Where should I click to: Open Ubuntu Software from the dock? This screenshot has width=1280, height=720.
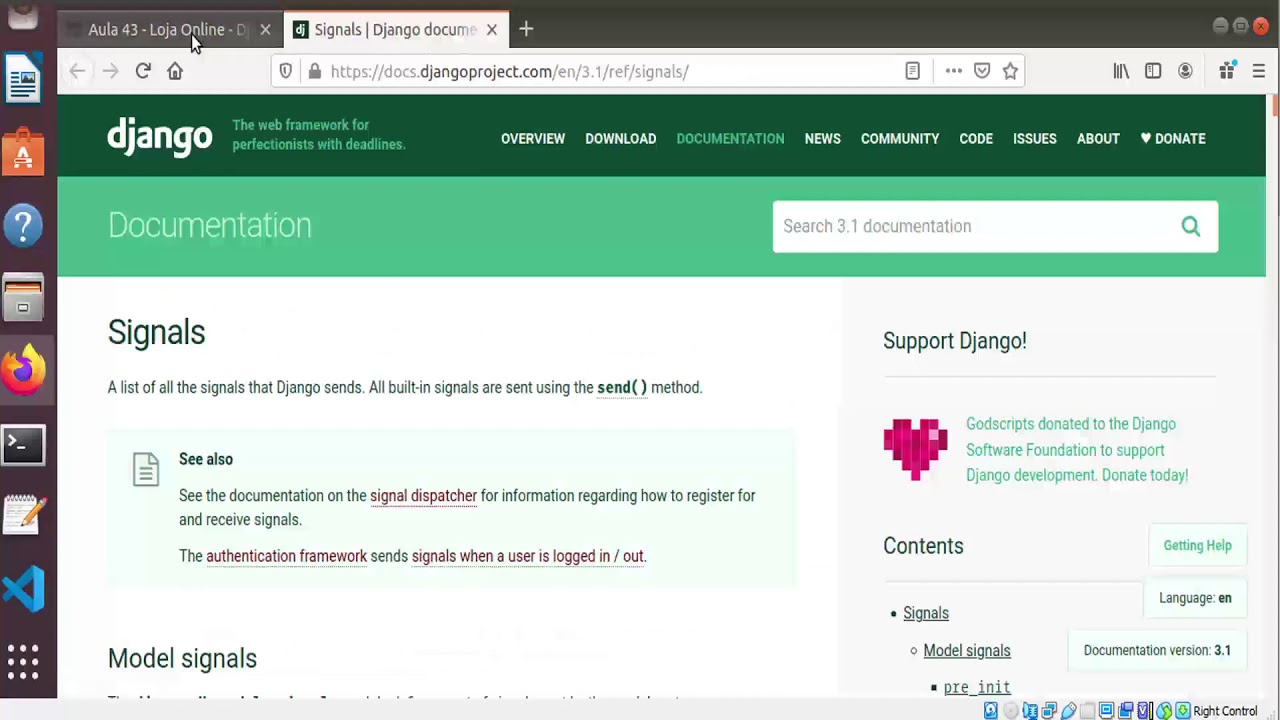pos(23,152)
